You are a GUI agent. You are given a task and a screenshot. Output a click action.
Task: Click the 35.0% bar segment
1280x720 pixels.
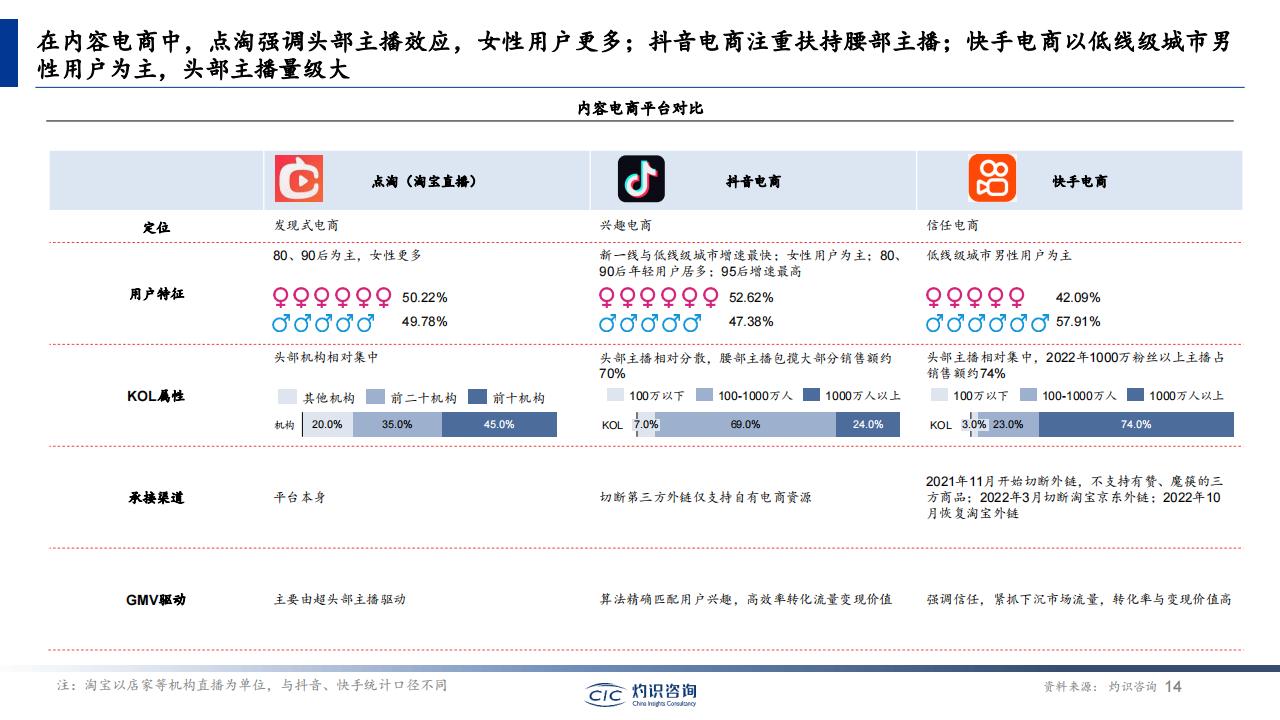click(397, 424)
